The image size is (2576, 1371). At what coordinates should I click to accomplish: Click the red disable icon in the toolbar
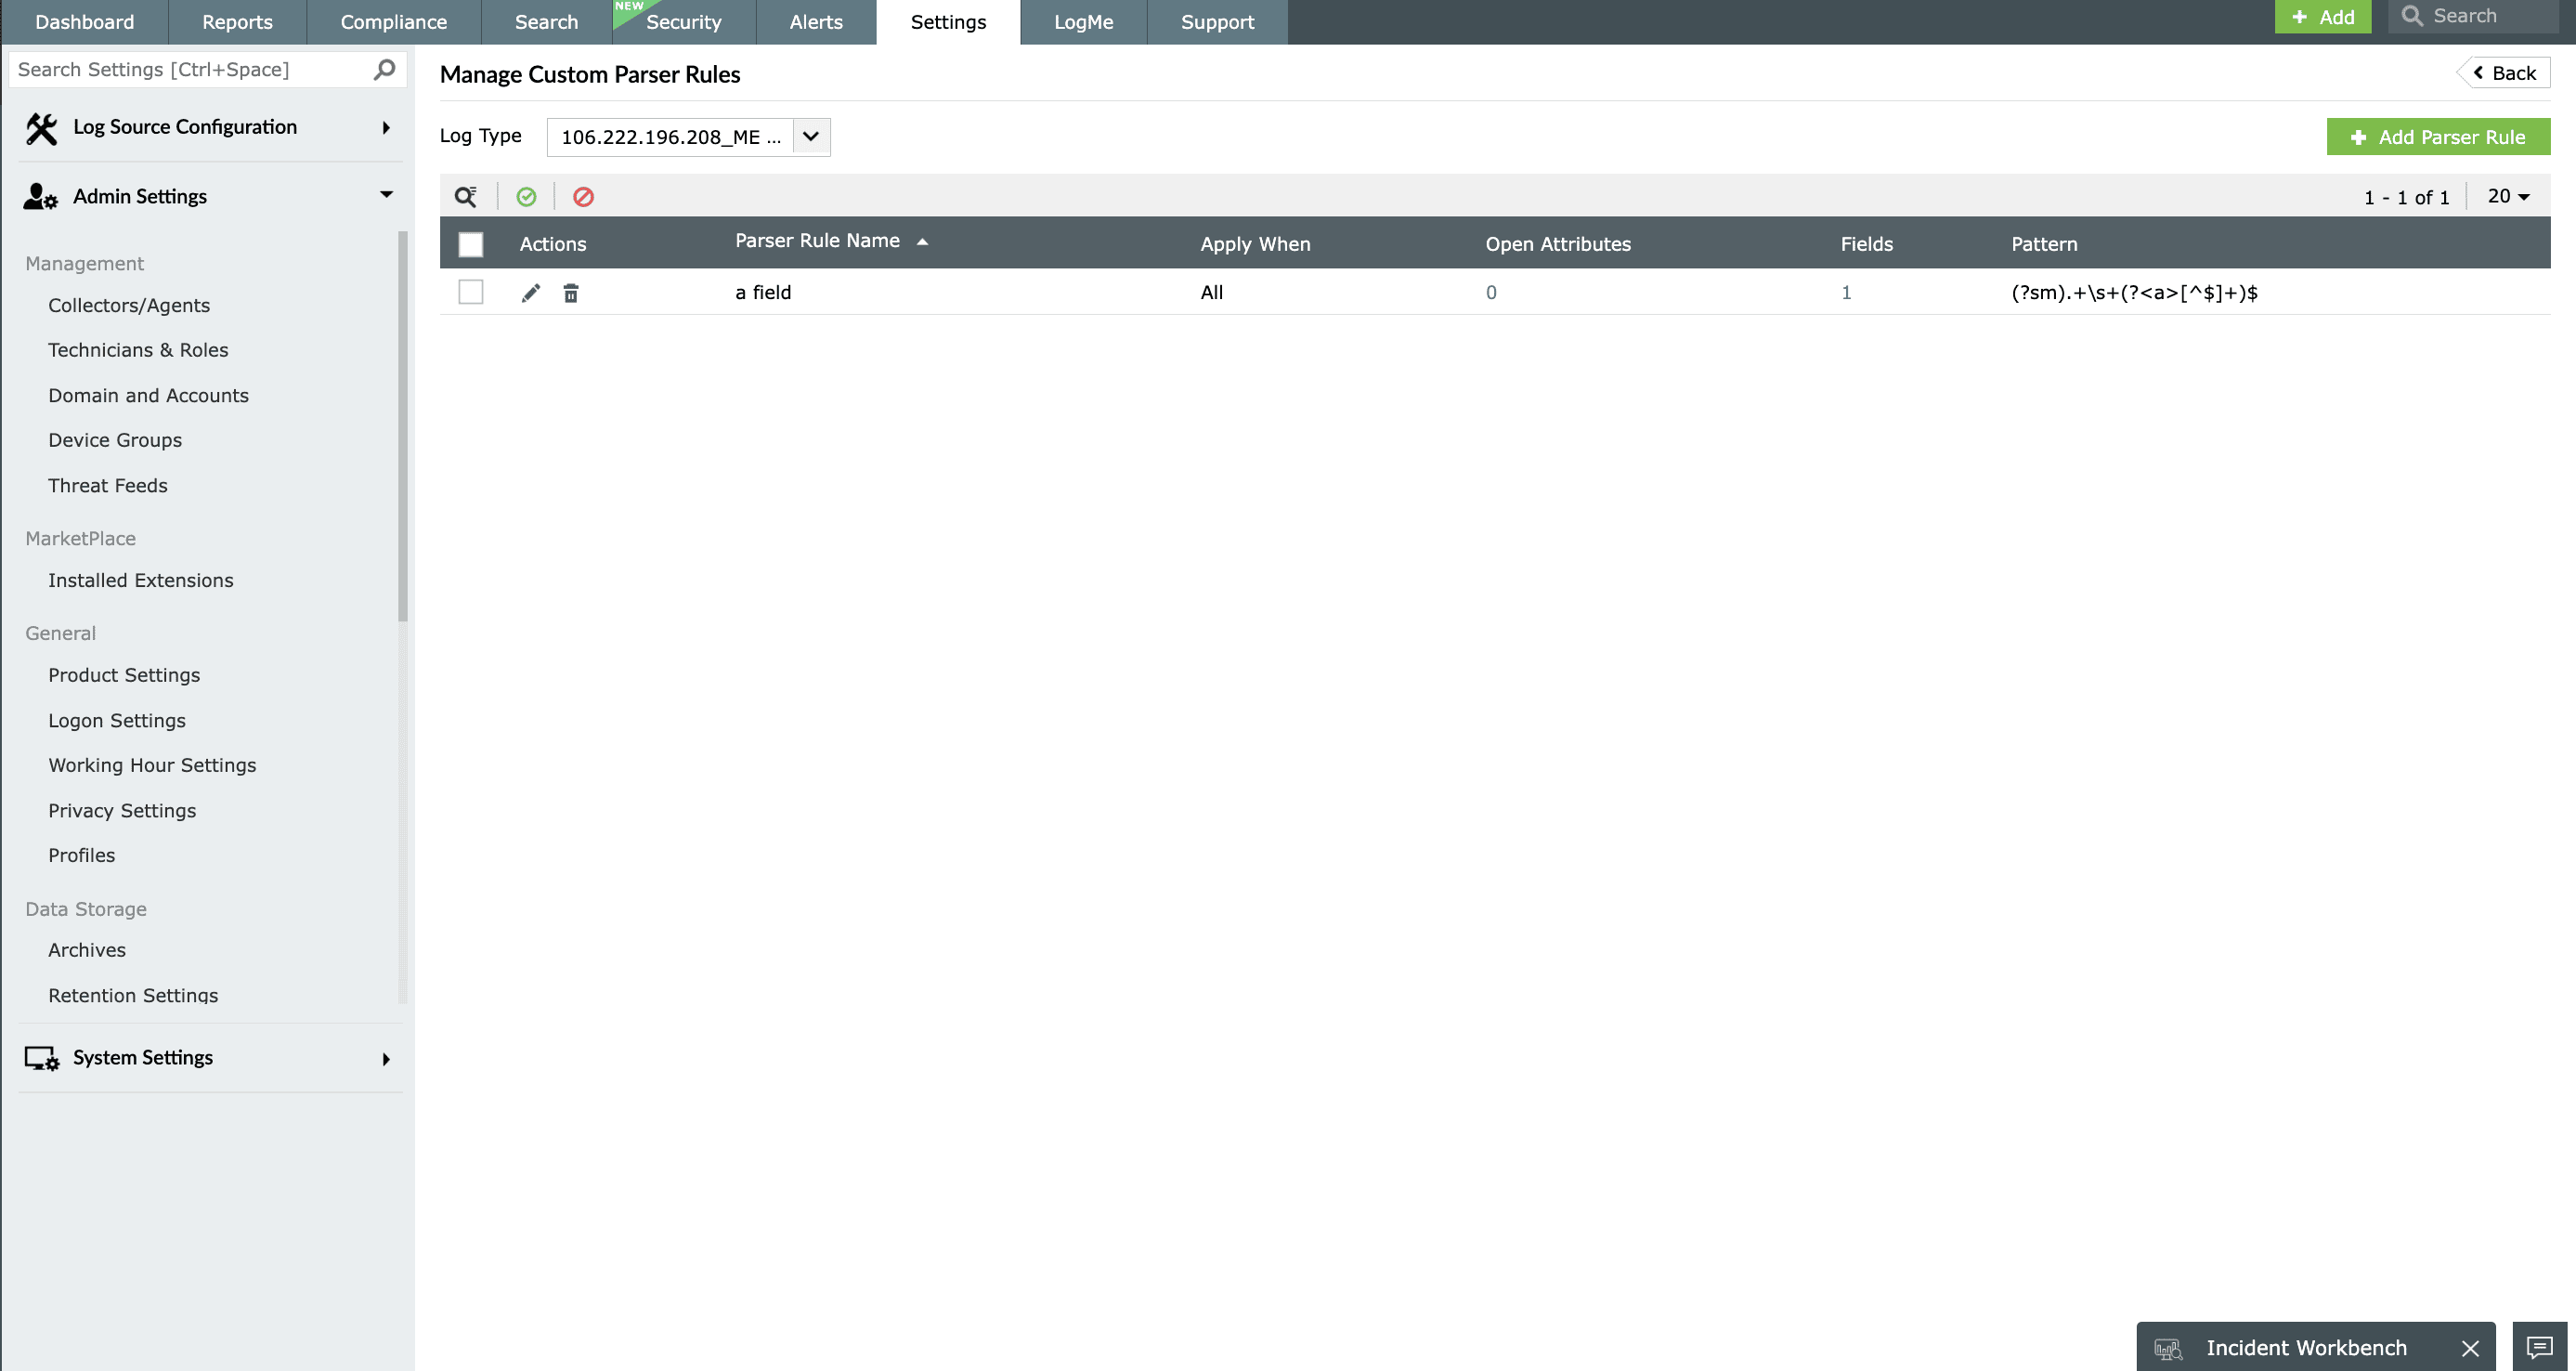pos(583,197)
